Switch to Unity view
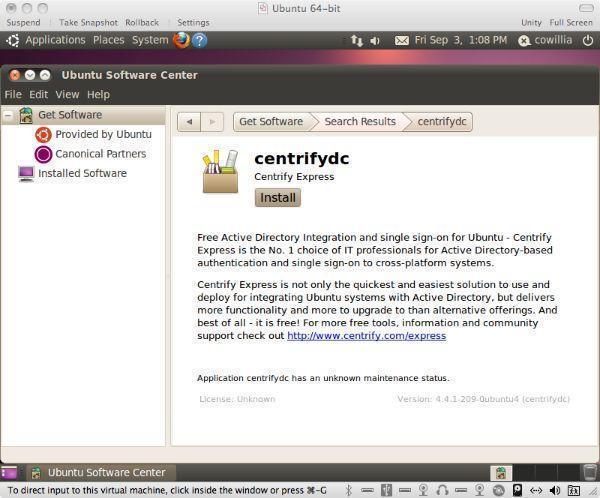 click(x=531, y=23)
